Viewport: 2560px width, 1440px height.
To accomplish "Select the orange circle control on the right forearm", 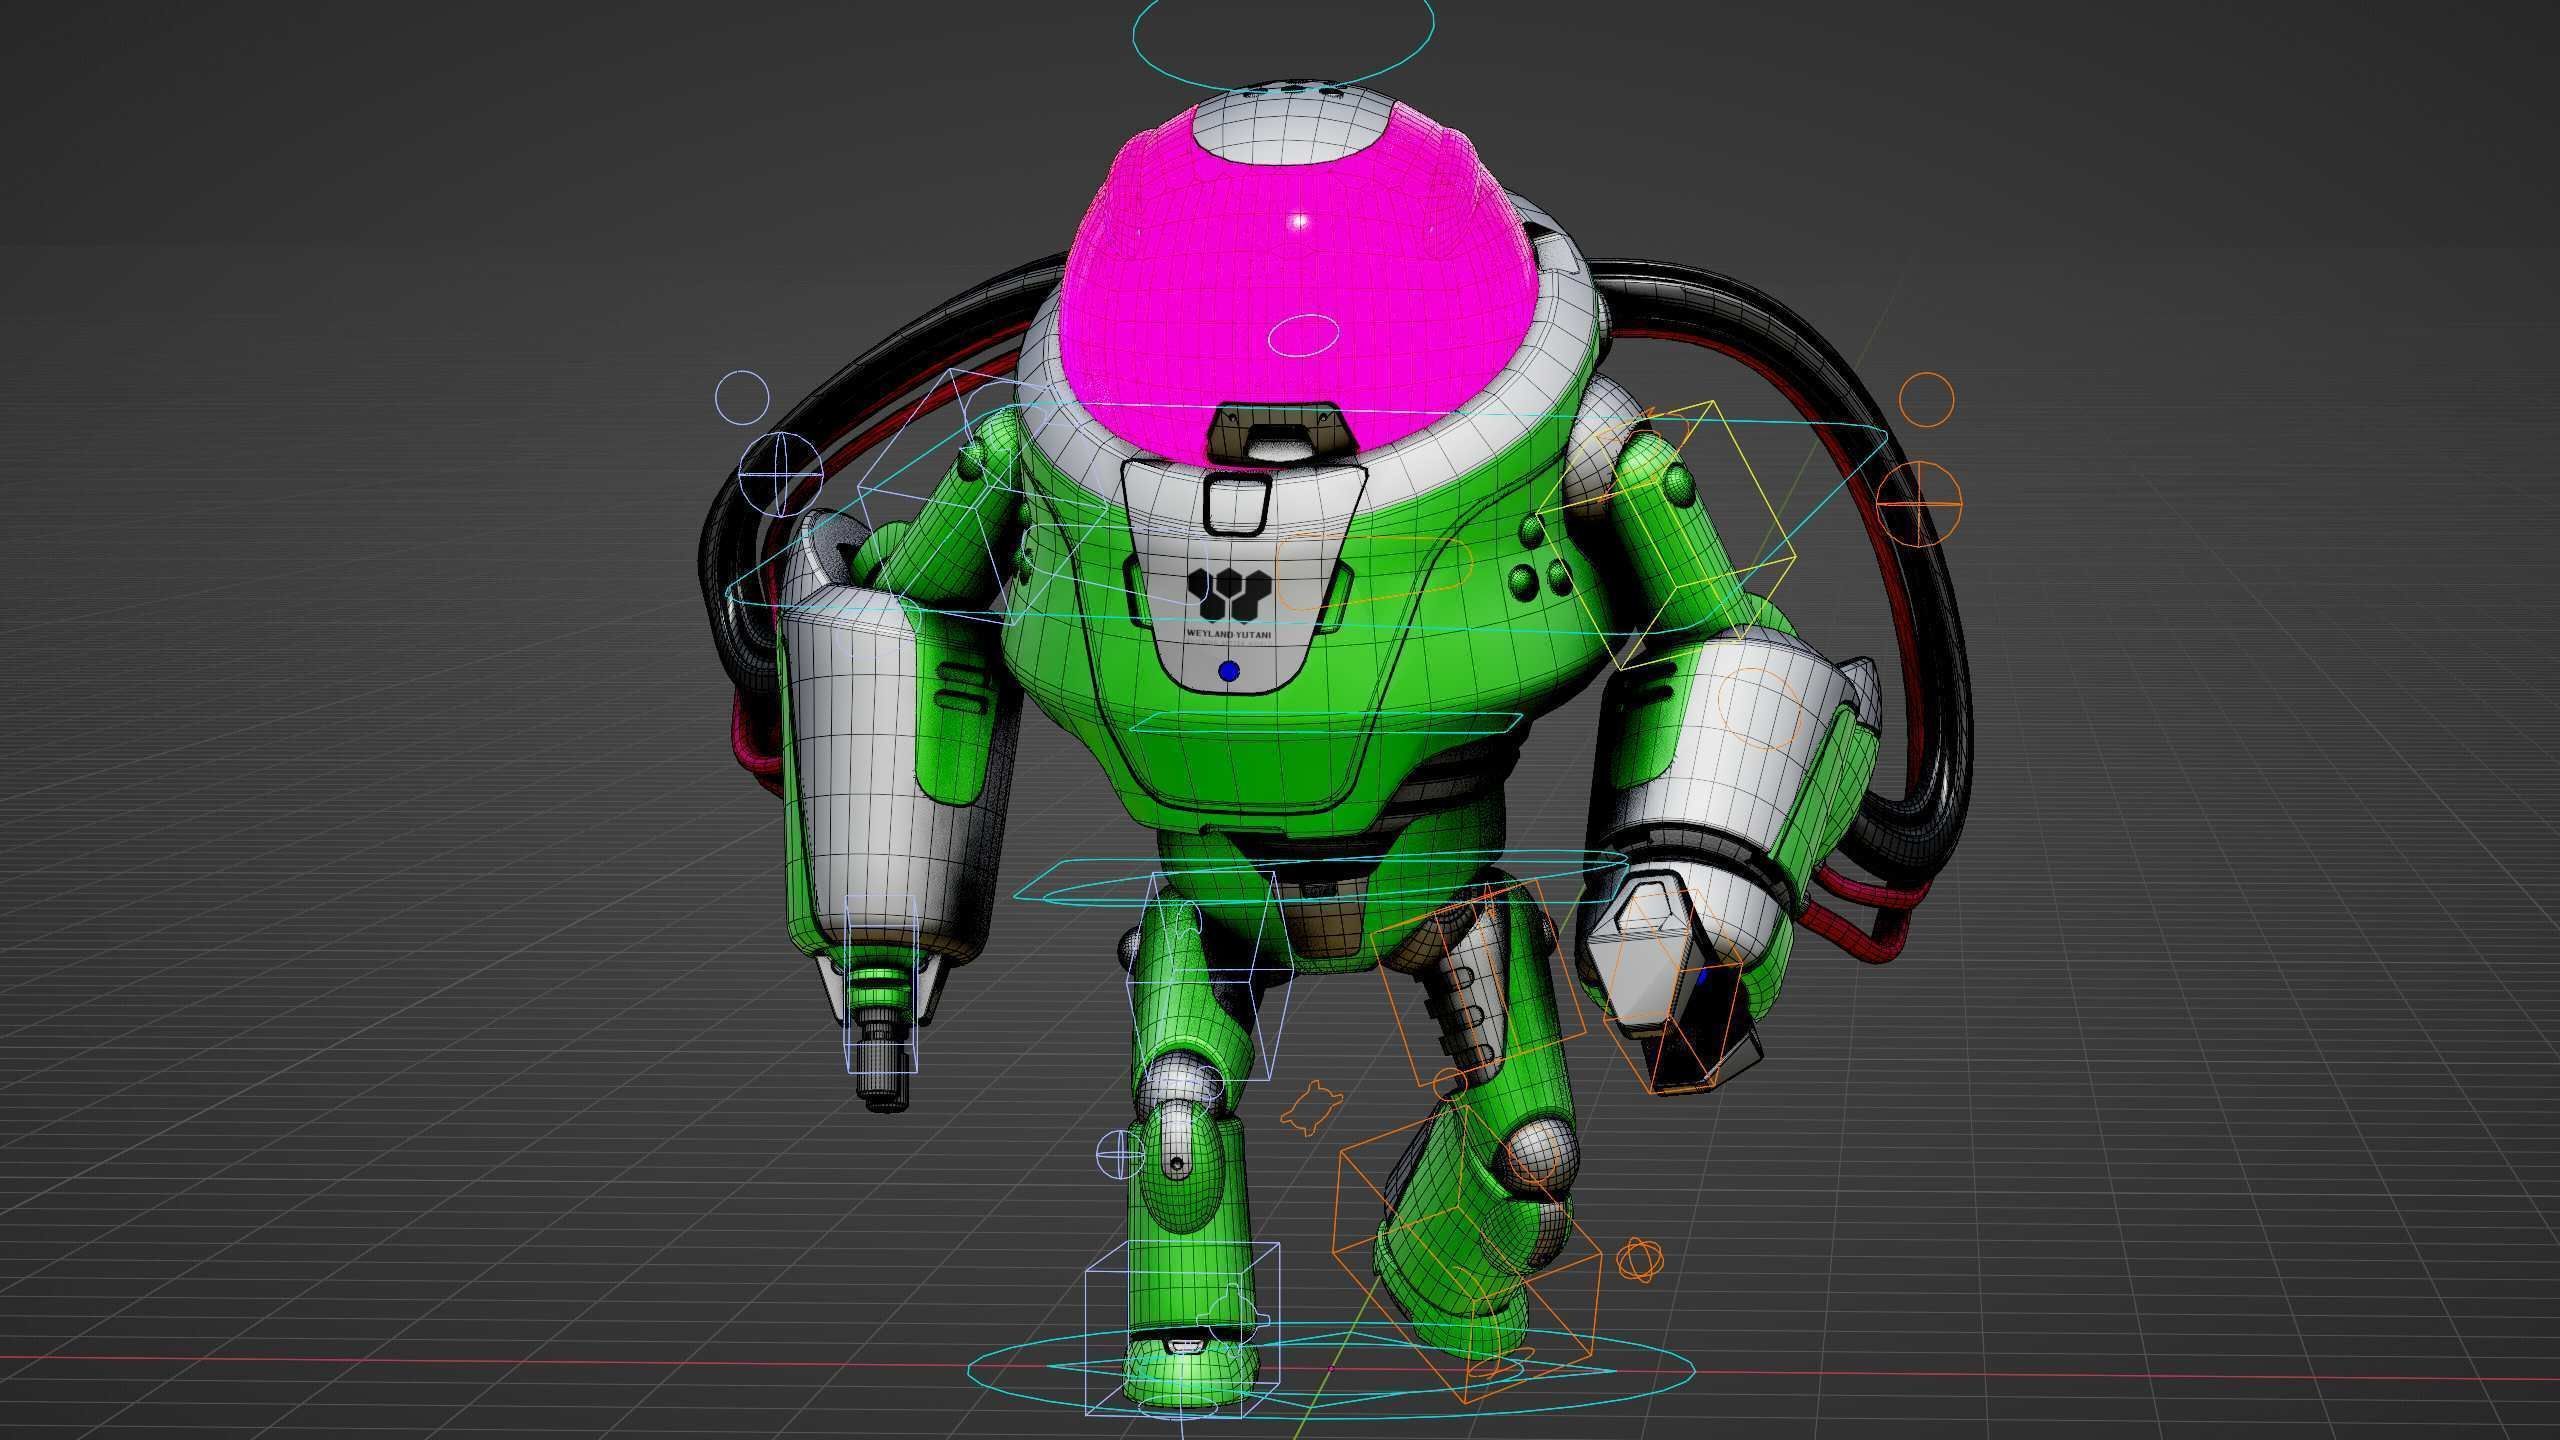I will pyautogui.click(x=1761, y=707).
